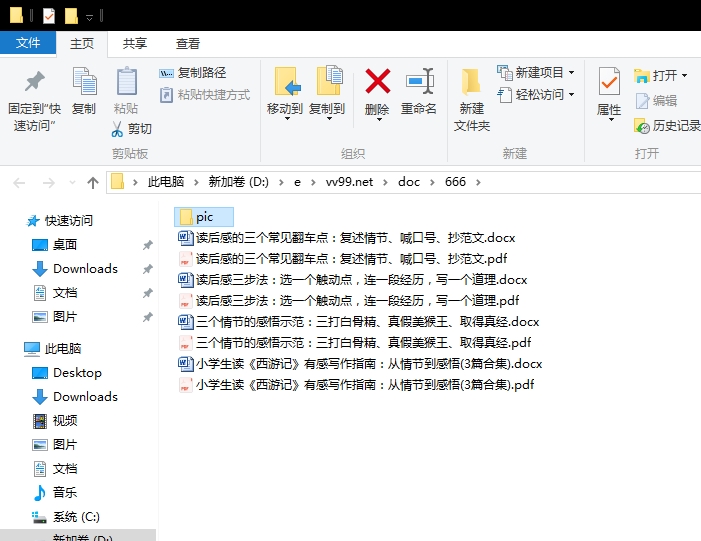Expand the Properties dropdown arrow

coord(611,120)
